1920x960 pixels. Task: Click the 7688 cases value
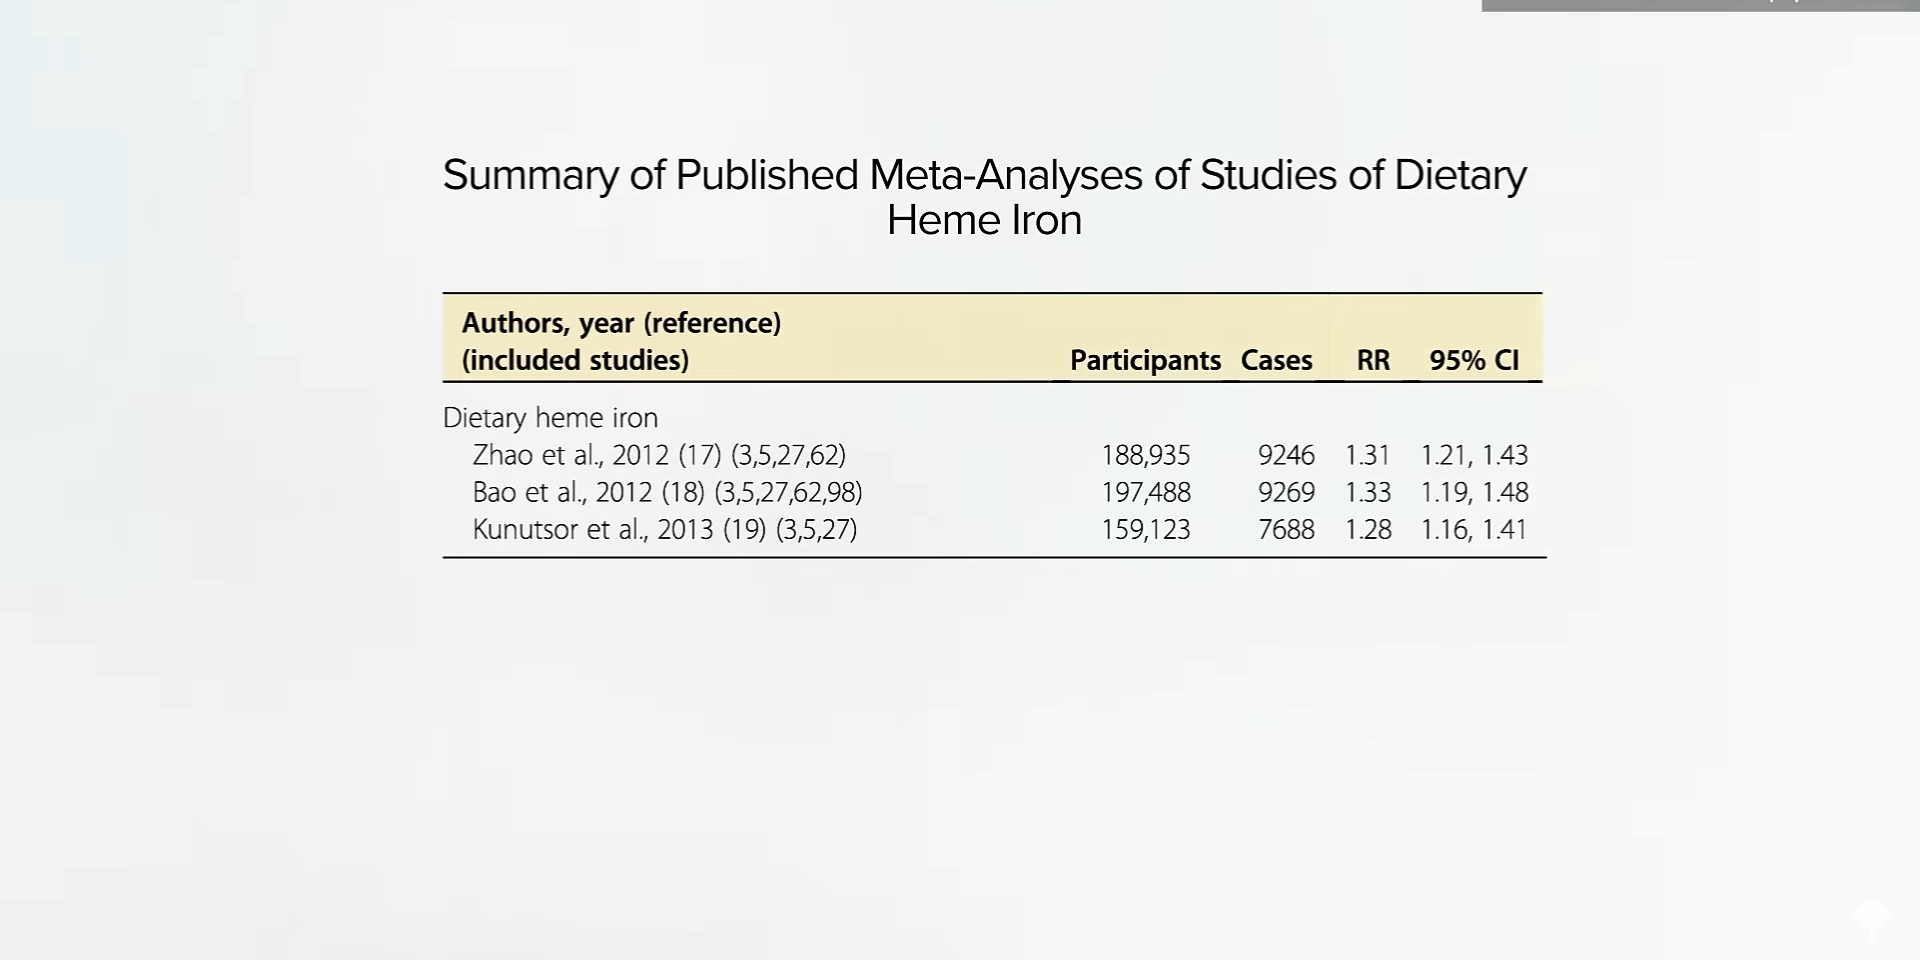coord(1286,529)
